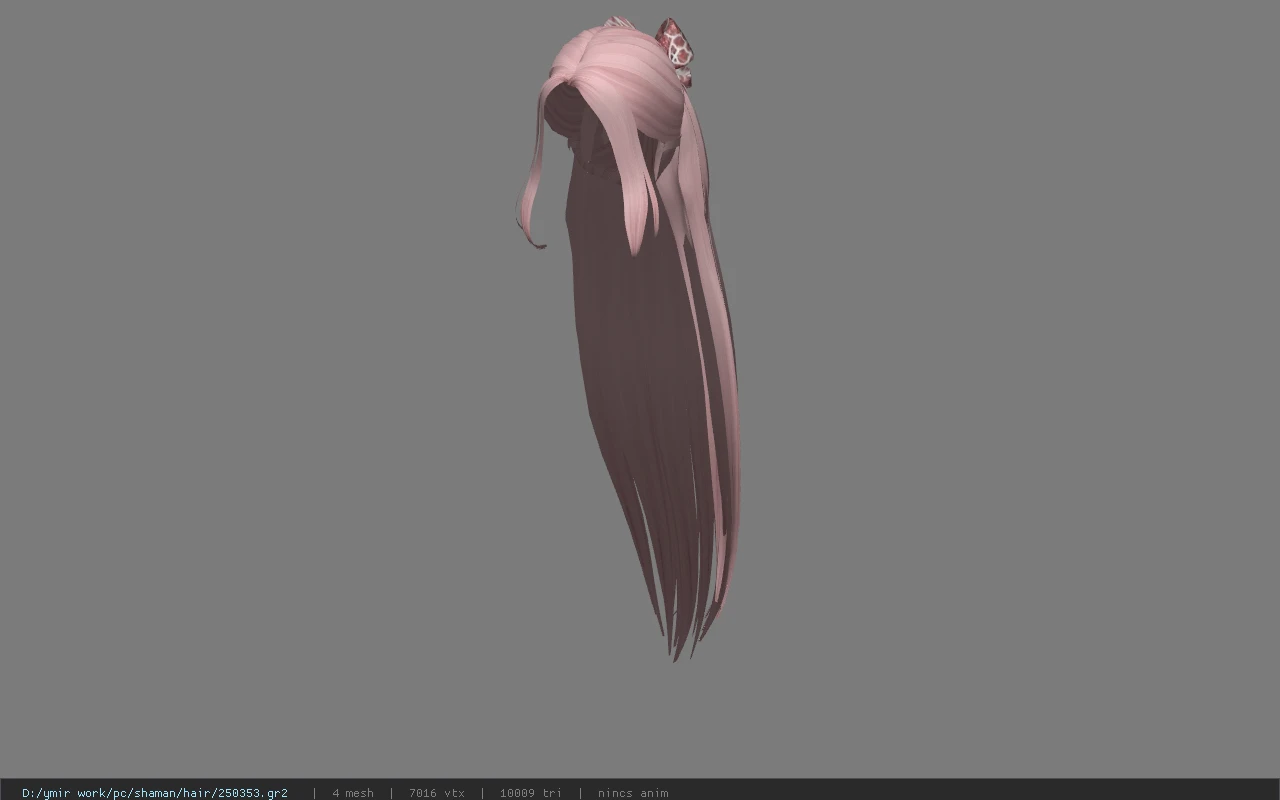
Task: Click the "nincs anim" status entry
Action: pyautogui.click(x=633, y=793)
